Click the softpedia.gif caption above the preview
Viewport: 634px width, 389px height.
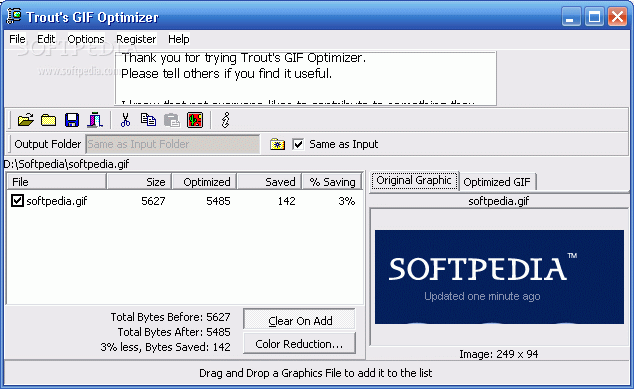pos(499,201)
